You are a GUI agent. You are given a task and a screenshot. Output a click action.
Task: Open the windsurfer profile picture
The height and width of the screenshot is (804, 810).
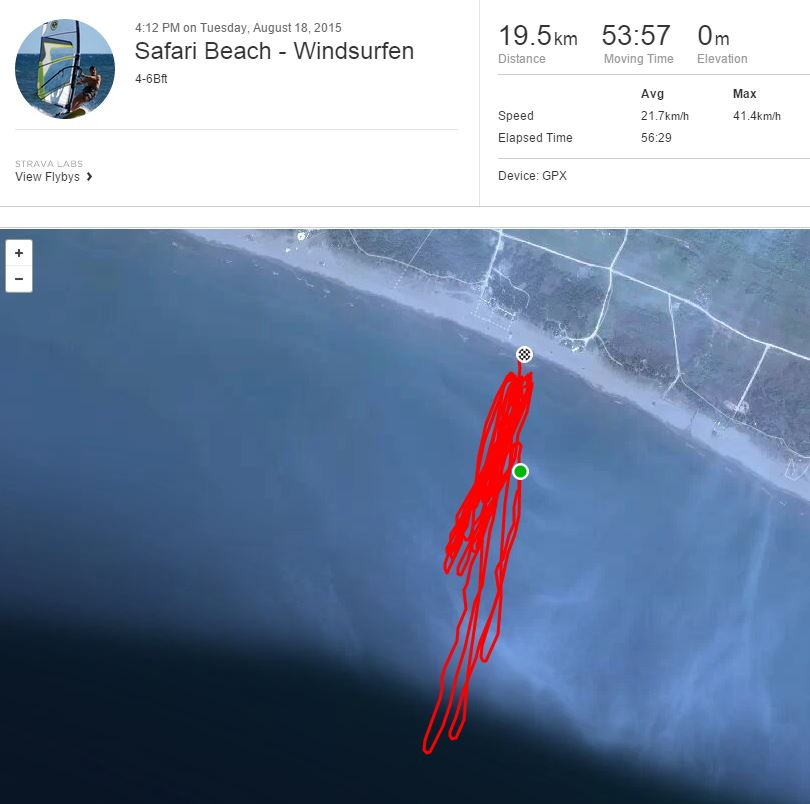65,69
